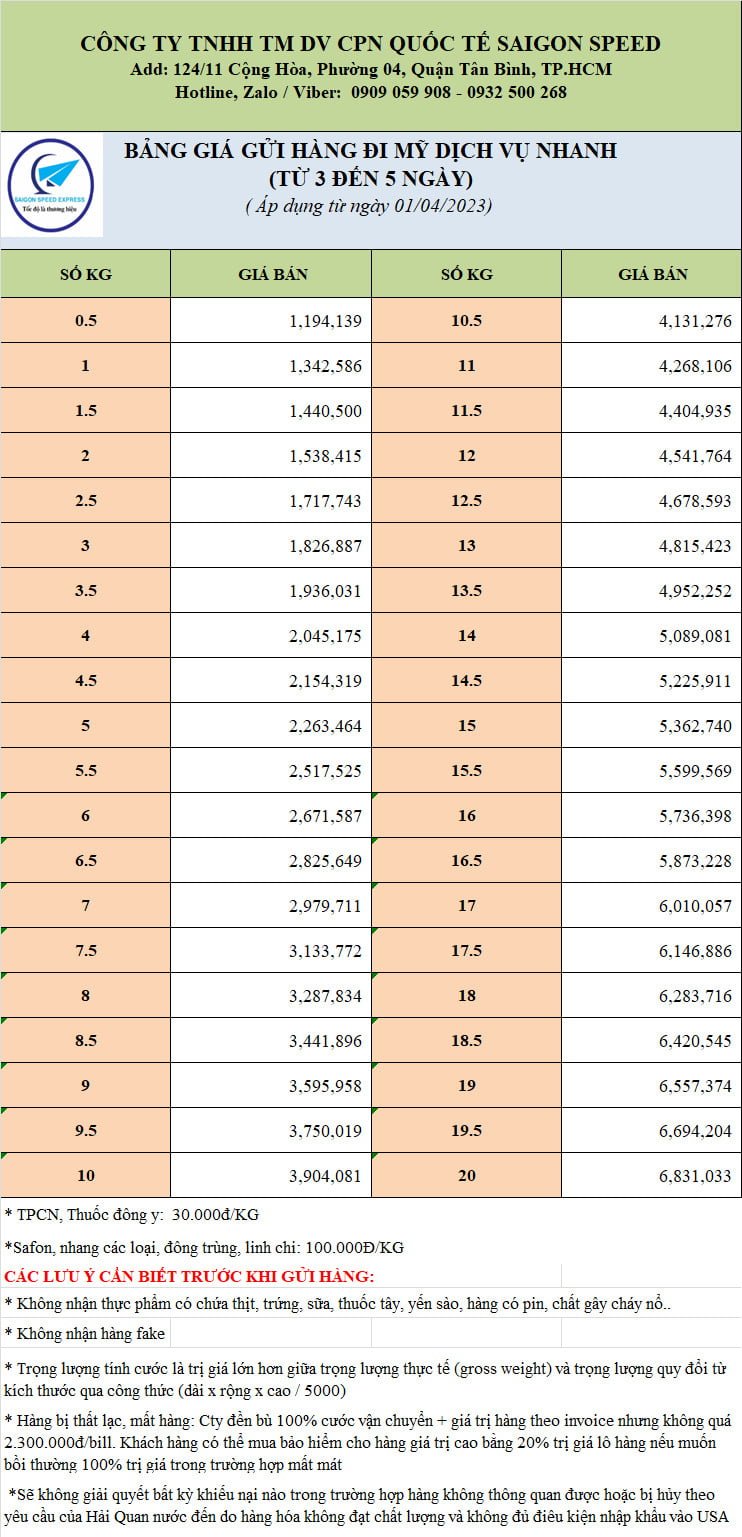
Task: Select the 20 kg weight cell
Action: [466, 1176]
